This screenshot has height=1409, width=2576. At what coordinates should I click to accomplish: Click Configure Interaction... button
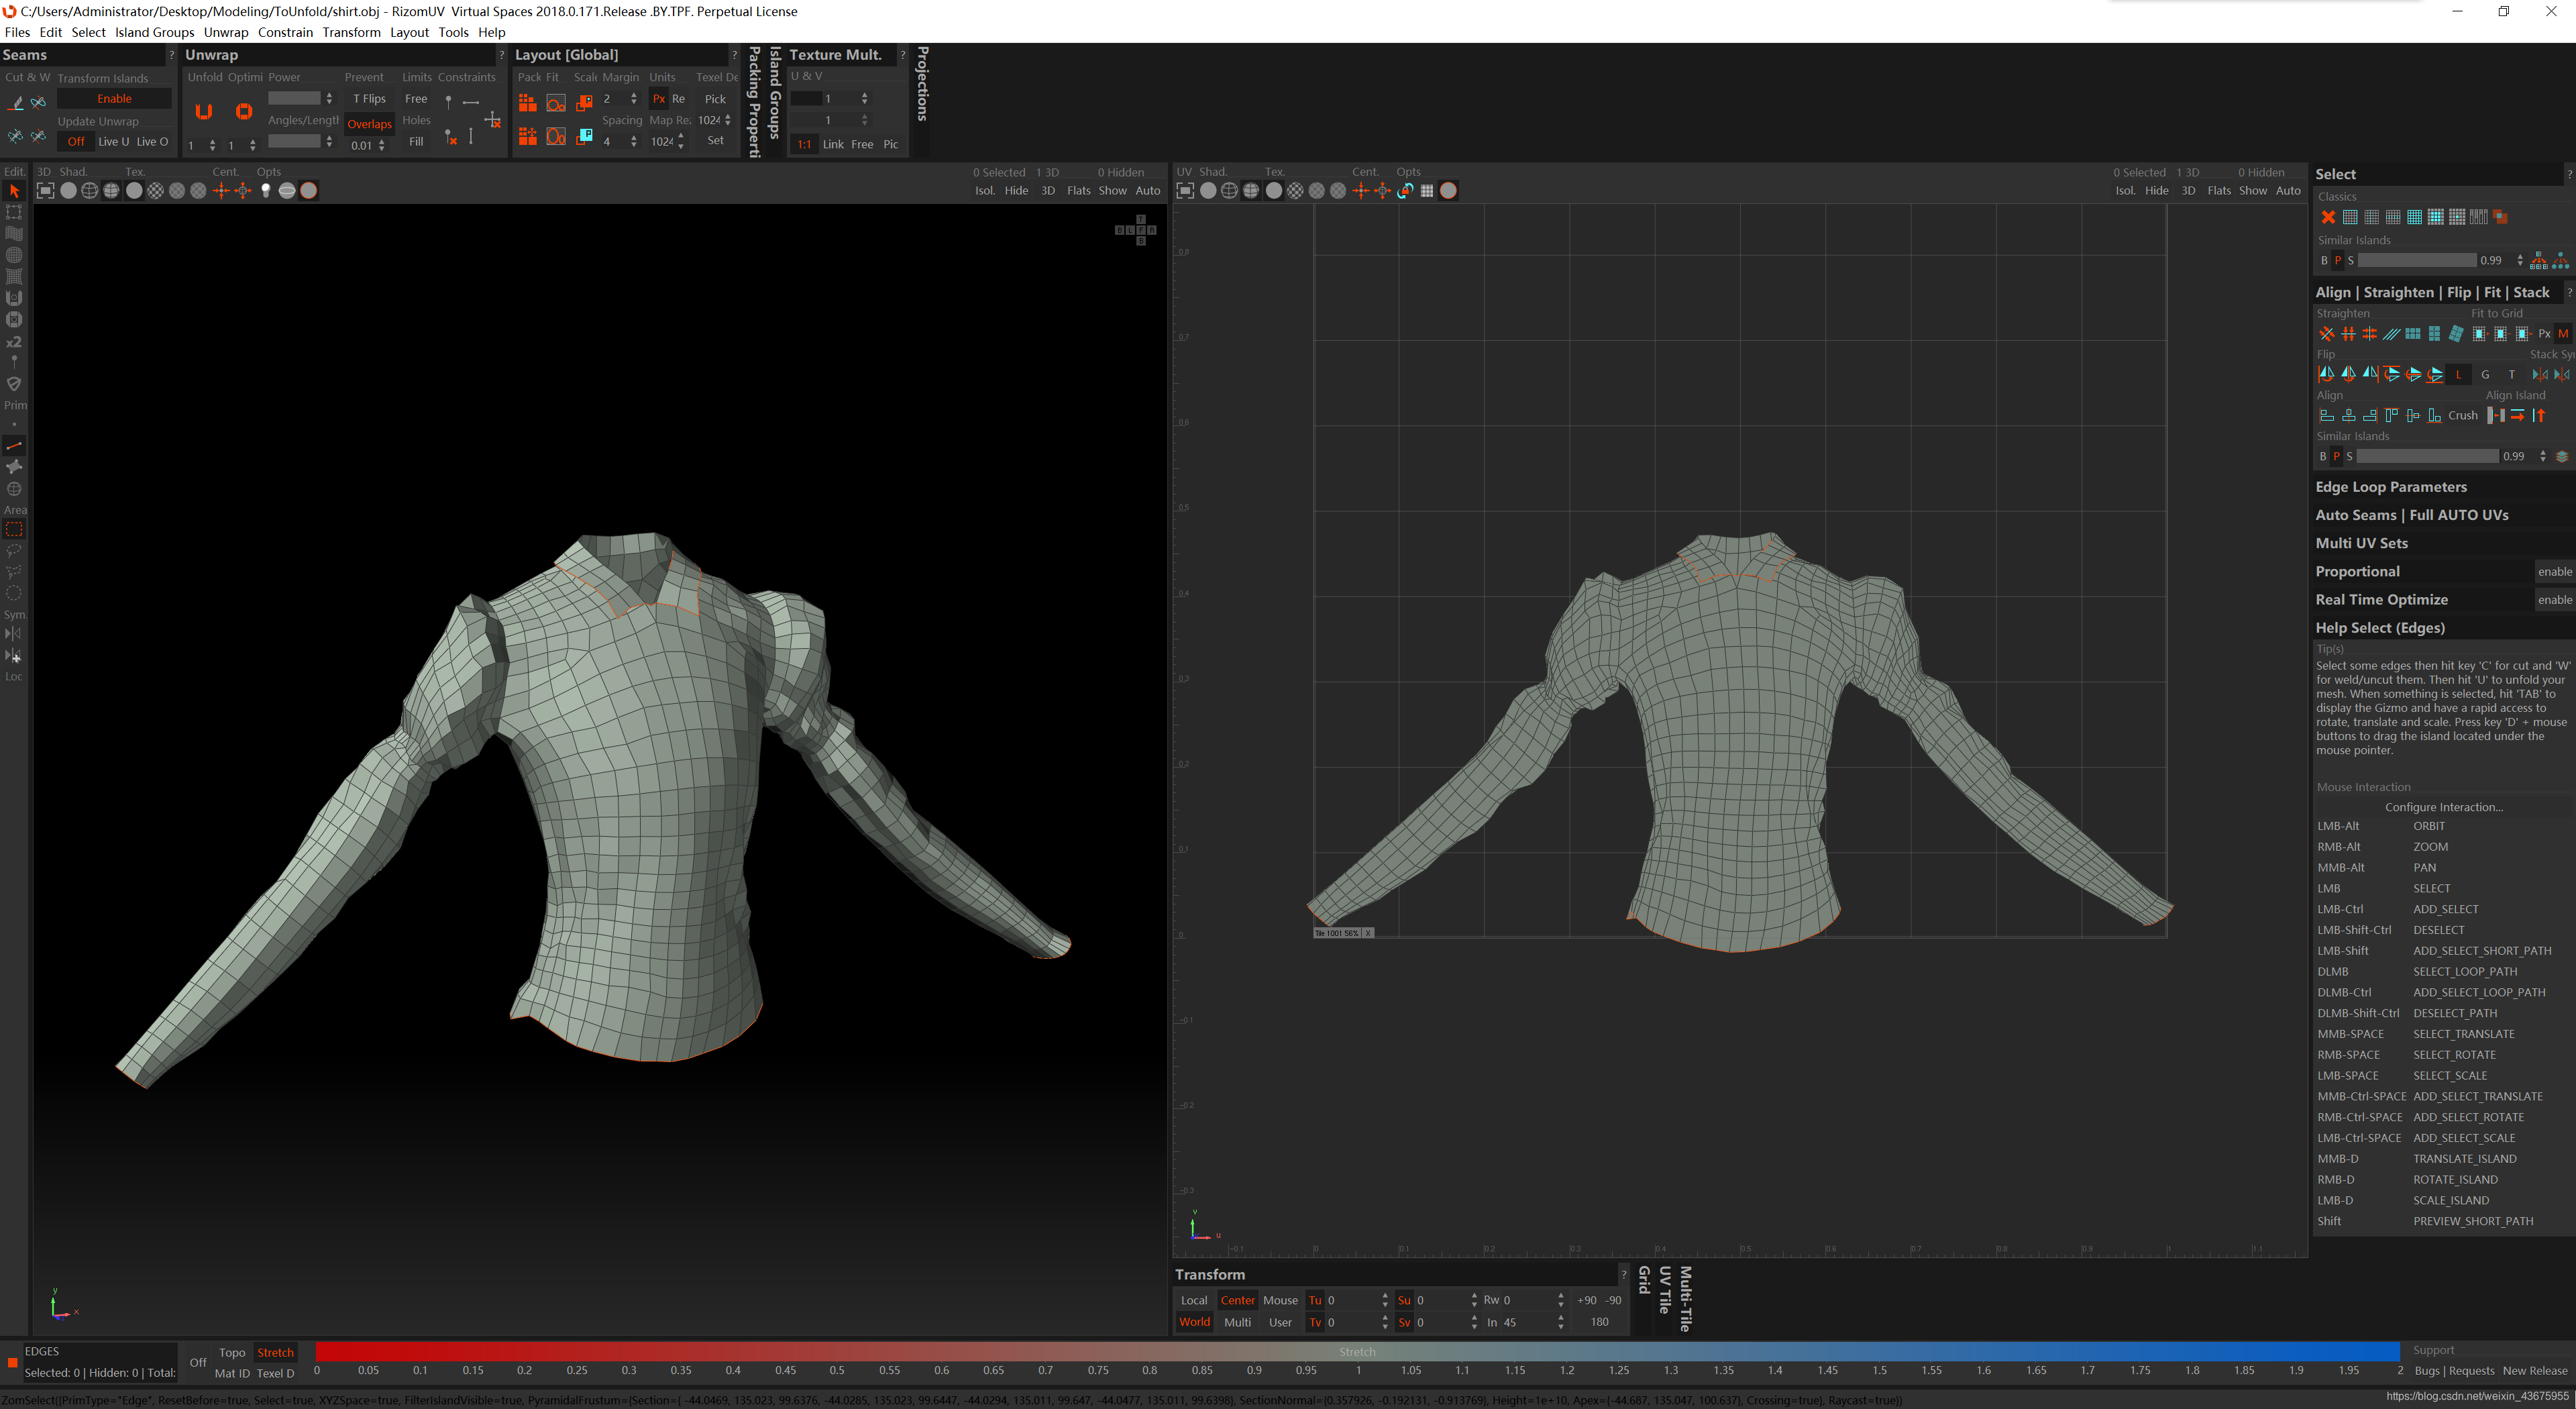click(2443, 806)
